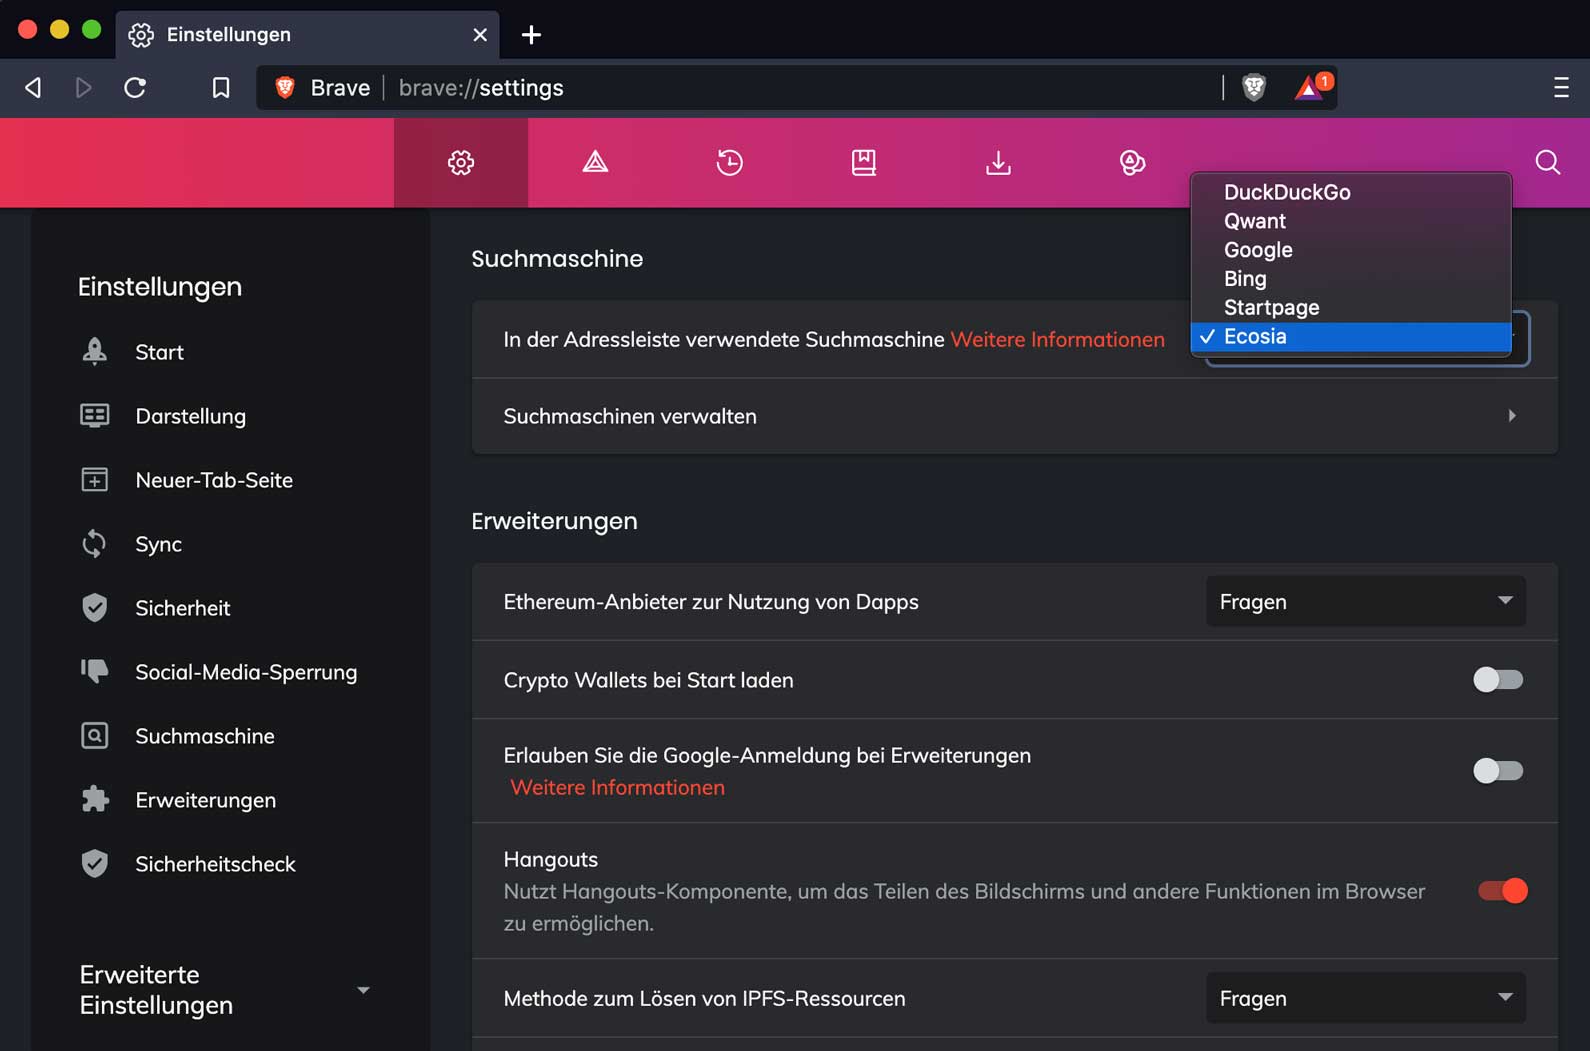
Task: Open the Settings gear tab in pink toolbar
Action: click(x=461, y=162)
